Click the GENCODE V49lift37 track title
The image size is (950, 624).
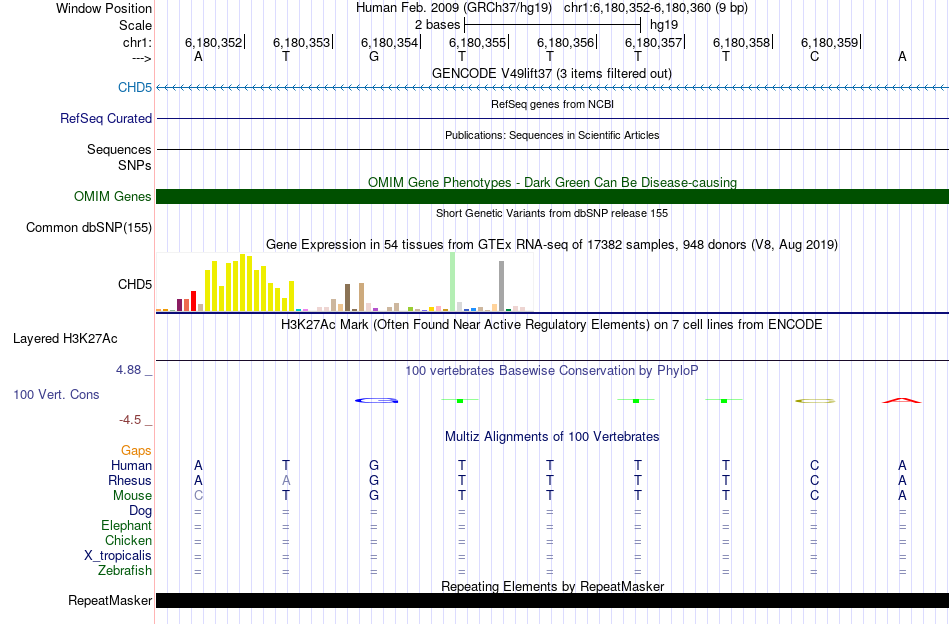click(x=552, y=73)
